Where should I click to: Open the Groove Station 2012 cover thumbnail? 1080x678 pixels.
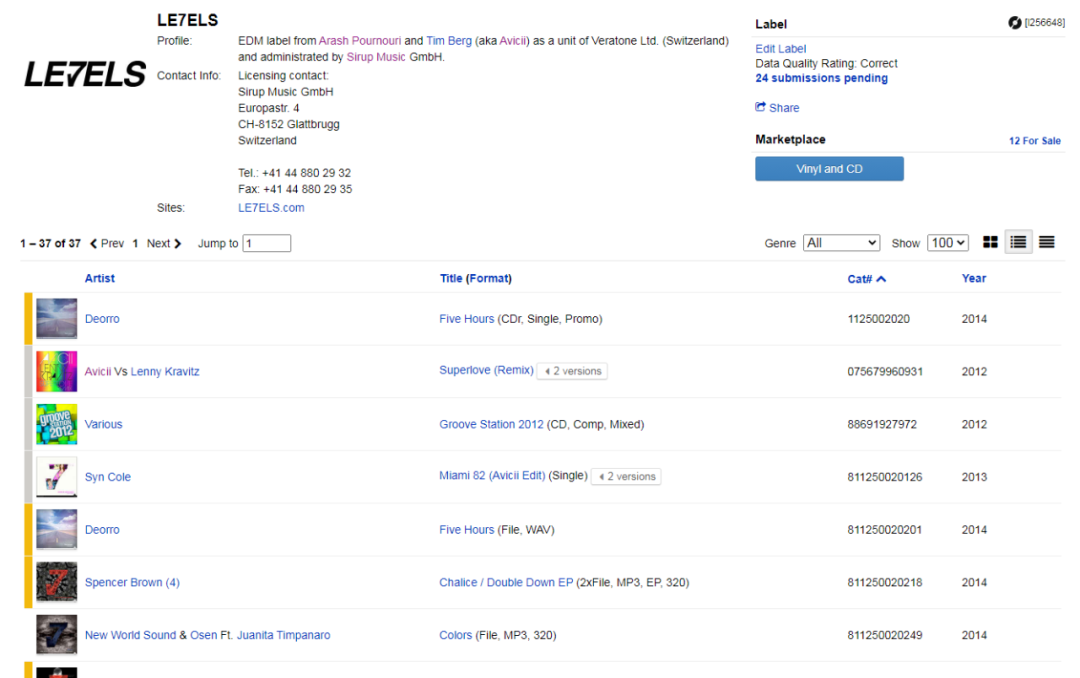(x=56, y=424)
